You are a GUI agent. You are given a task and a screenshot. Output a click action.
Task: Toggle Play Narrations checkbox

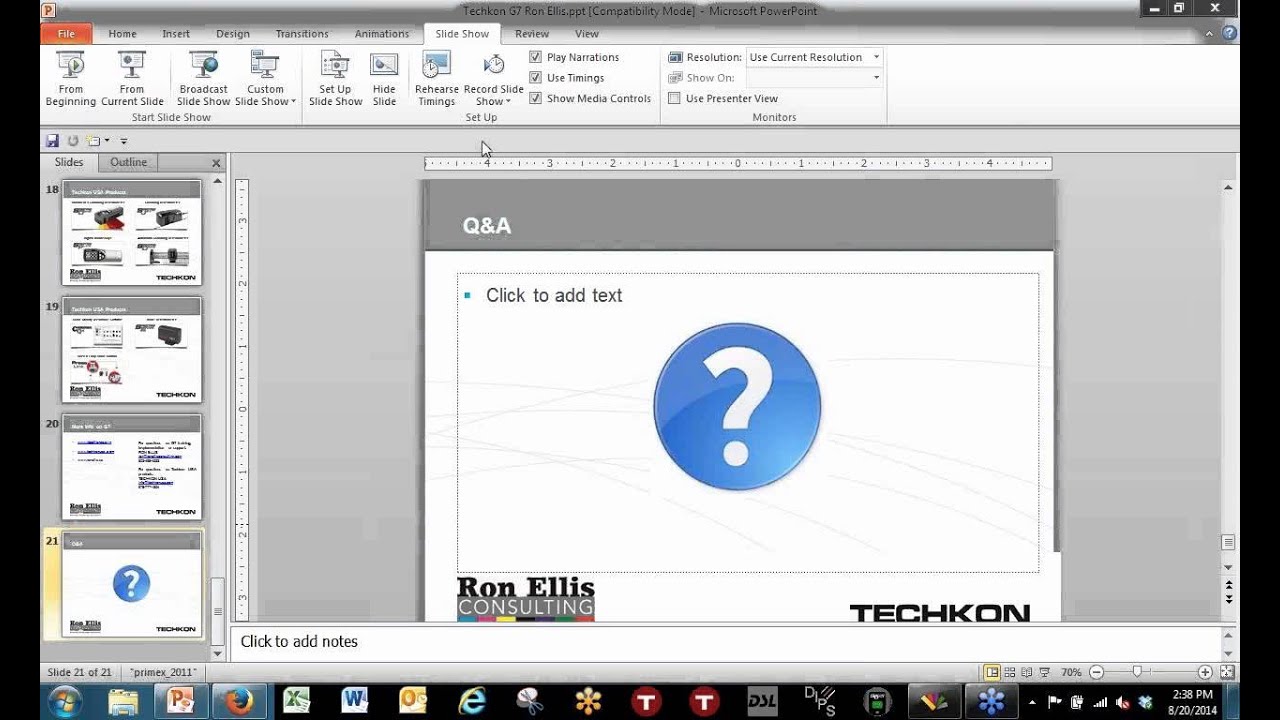(536, 57)
